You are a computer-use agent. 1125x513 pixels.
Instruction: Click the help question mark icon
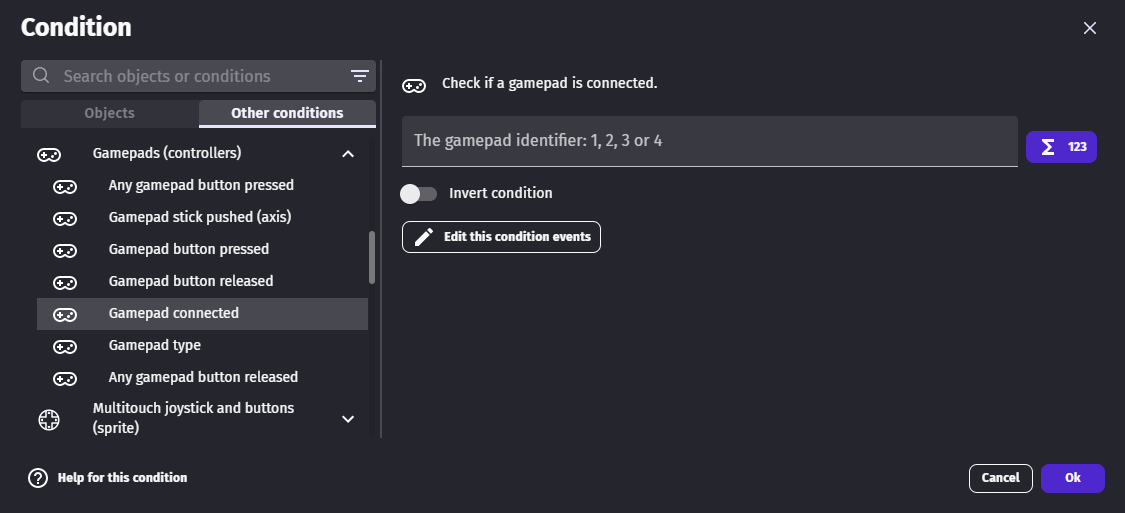point(38,478)
